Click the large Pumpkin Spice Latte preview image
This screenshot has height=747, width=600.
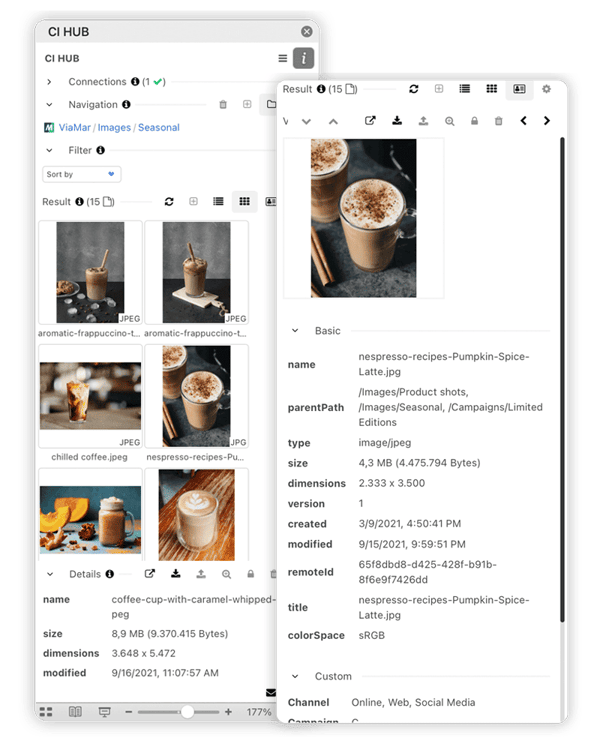[363, 218]
